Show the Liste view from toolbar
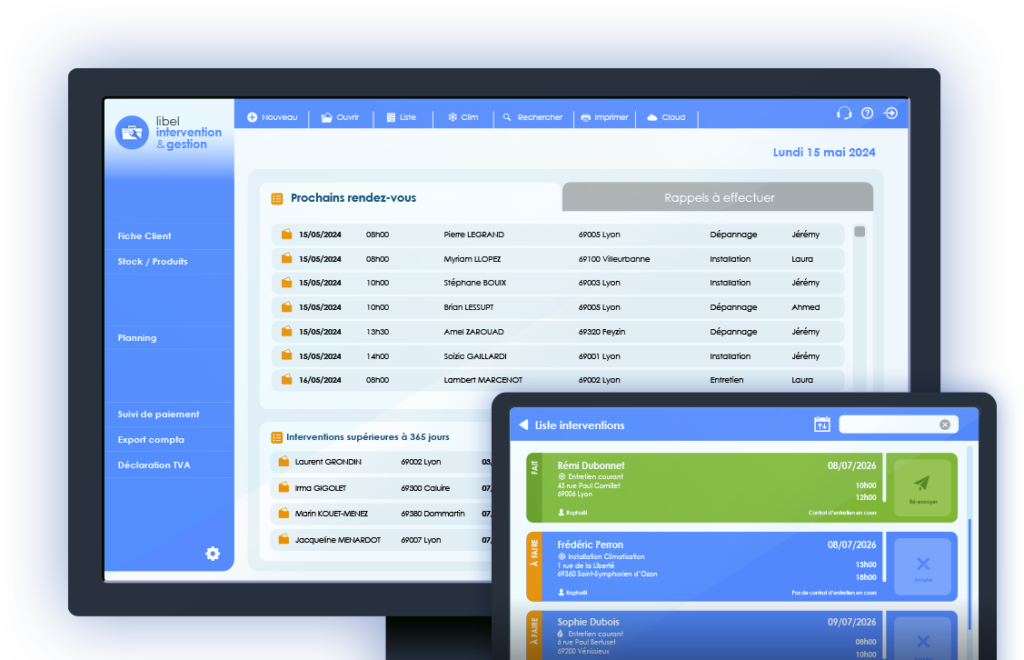 coord(402,118)
